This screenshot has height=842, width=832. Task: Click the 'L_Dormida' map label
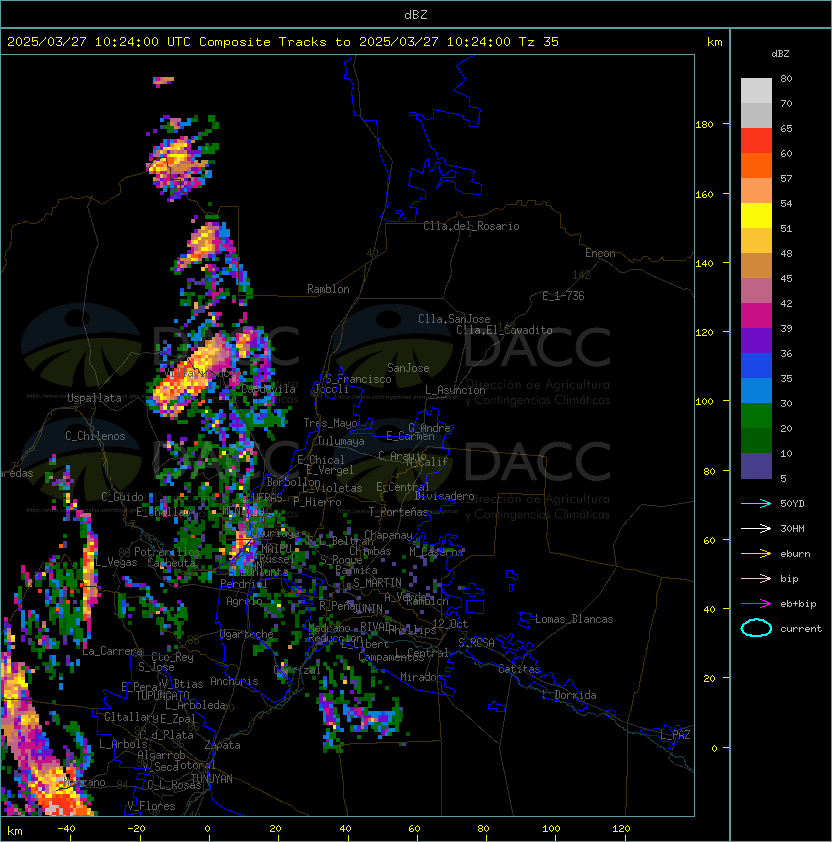pyautogui.click(x=569, y=695)
